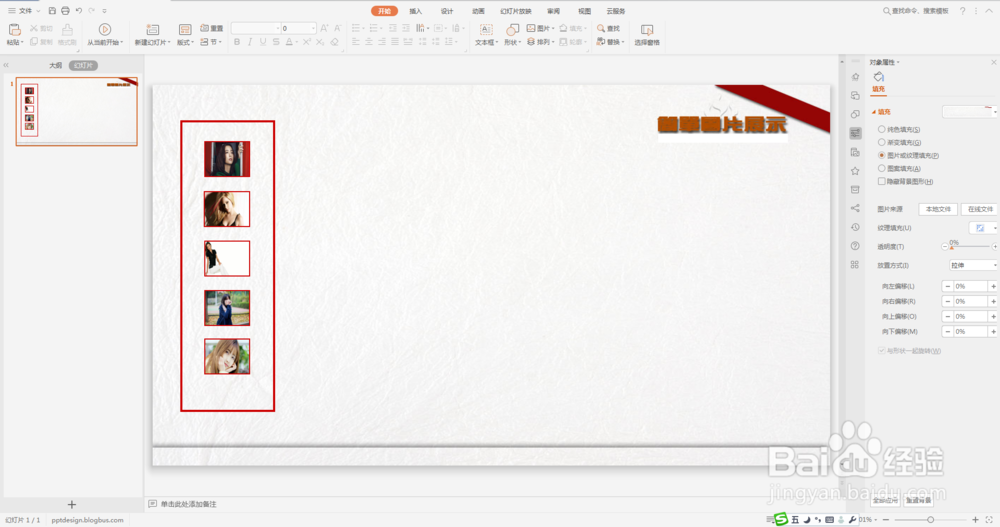Open the Arrange (排列) dropdown

(x=540, y=42)
